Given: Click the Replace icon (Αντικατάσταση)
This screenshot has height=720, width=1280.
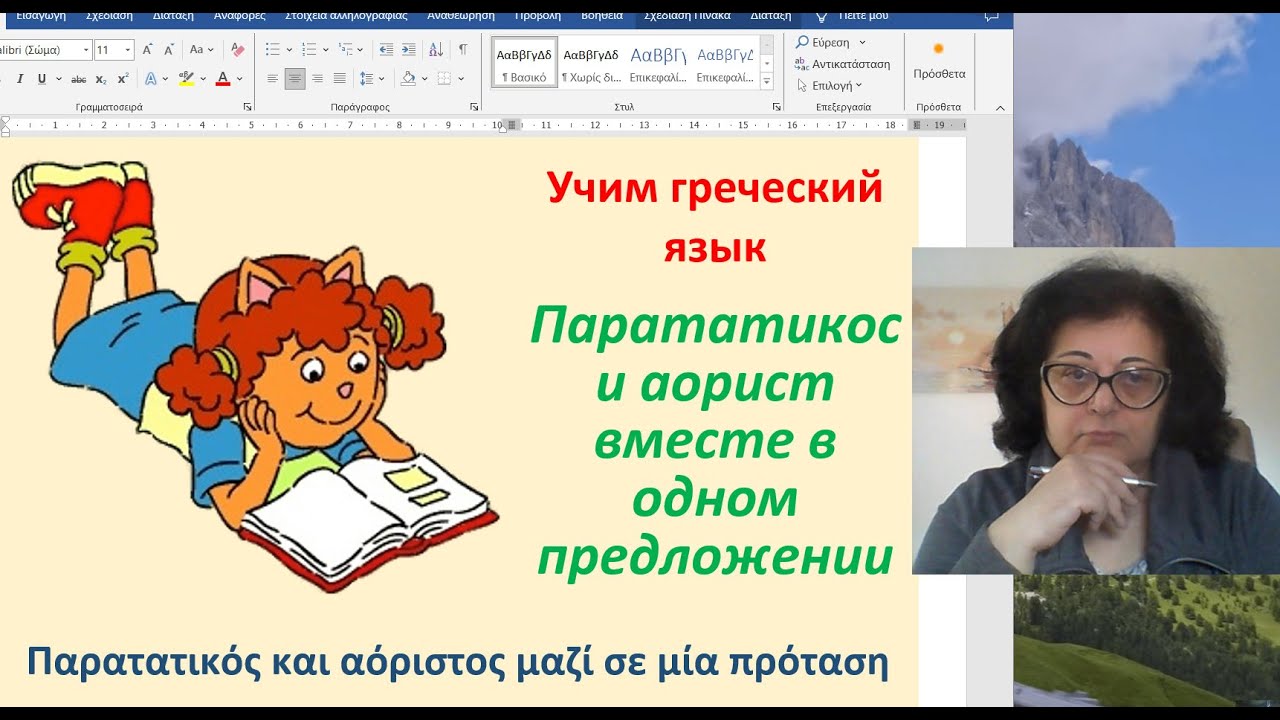Looking at the screenshot, I should point(801,64).
